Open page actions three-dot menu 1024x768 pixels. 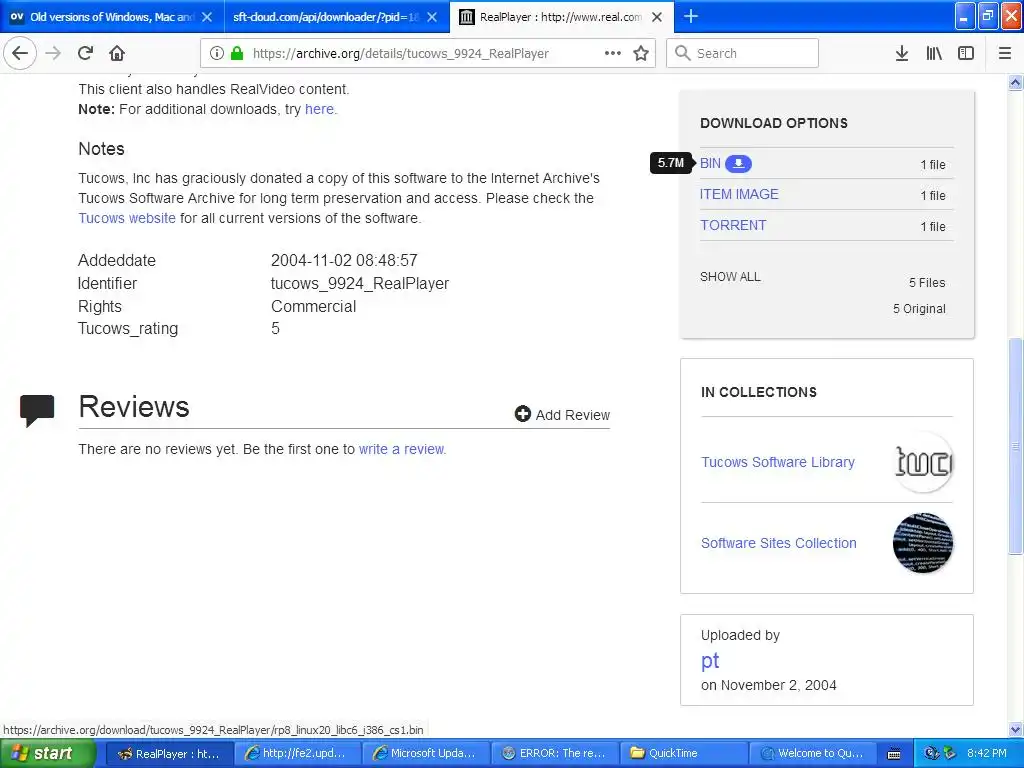pos(613,54)
